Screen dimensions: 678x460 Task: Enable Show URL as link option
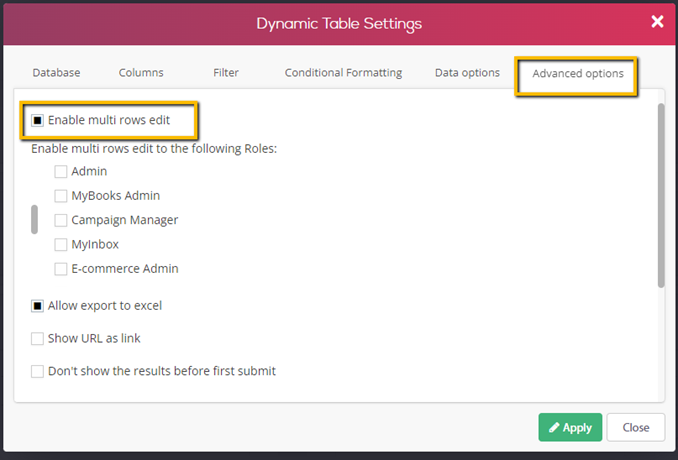[38, 339]
